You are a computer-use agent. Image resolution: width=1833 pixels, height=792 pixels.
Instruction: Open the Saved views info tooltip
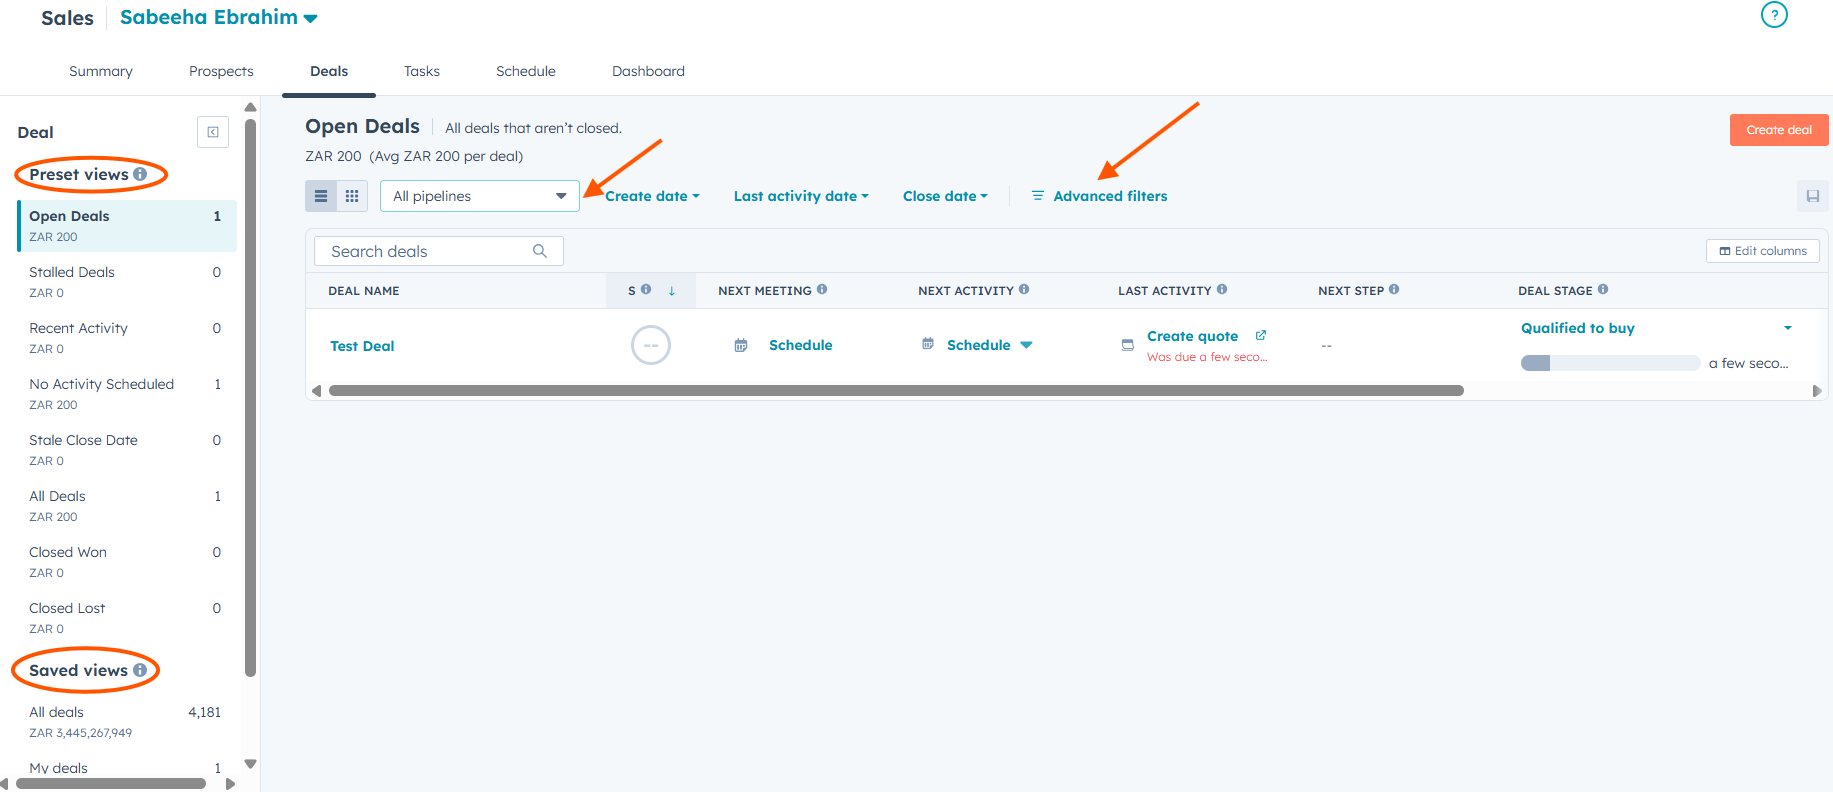pyautogui.click(x=140, y=670)
